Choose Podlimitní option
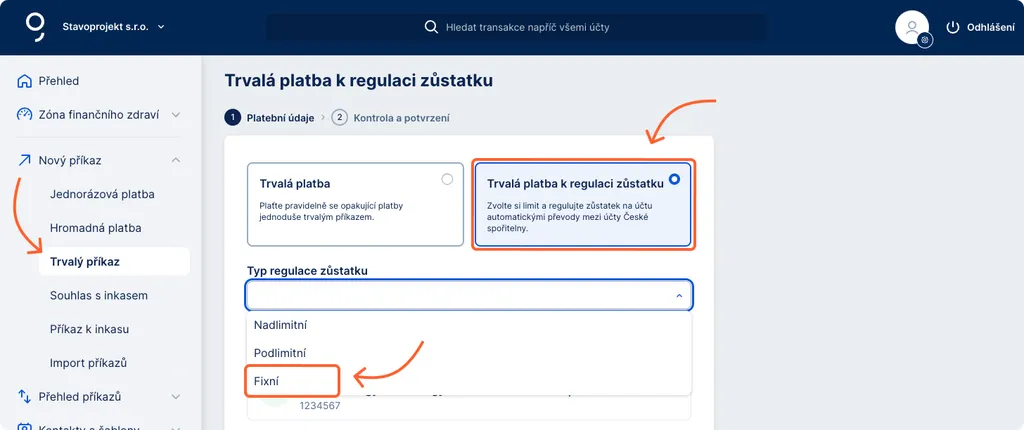The height and width of the screenshot is (430, 1024). 468,353
